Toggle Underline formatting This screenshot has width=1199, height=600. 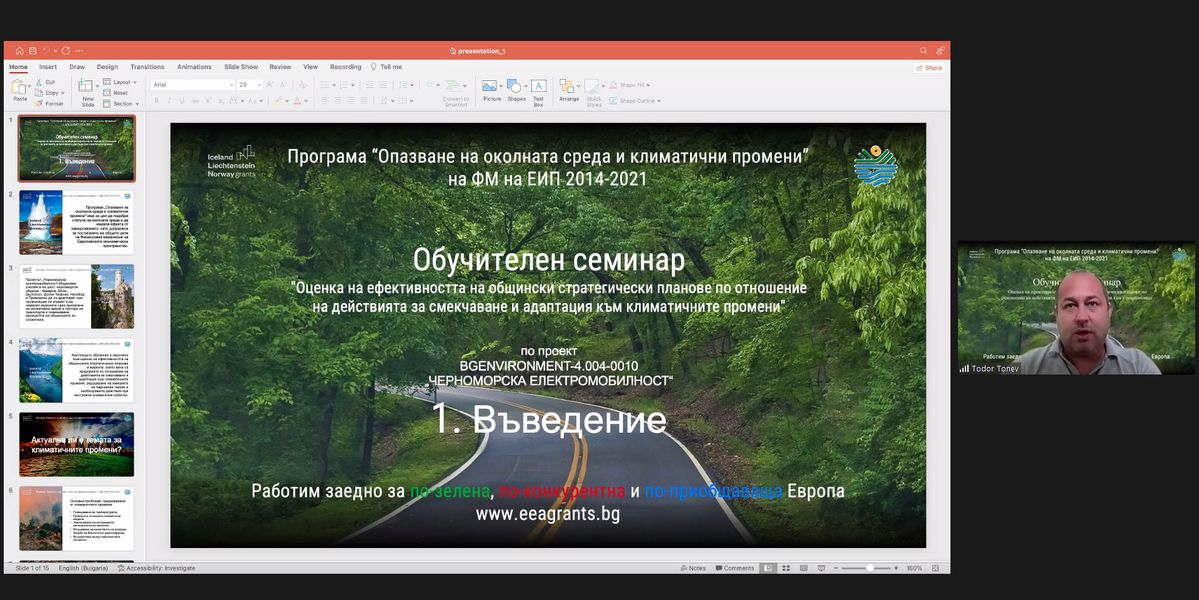click(x=182, y=100)
